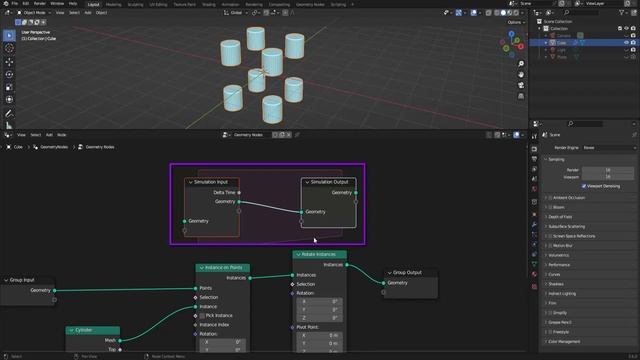Viewport: 640px width, 360px height.
Task: Click the Z axis blue gizmo circle
Action: coord(511,34)
